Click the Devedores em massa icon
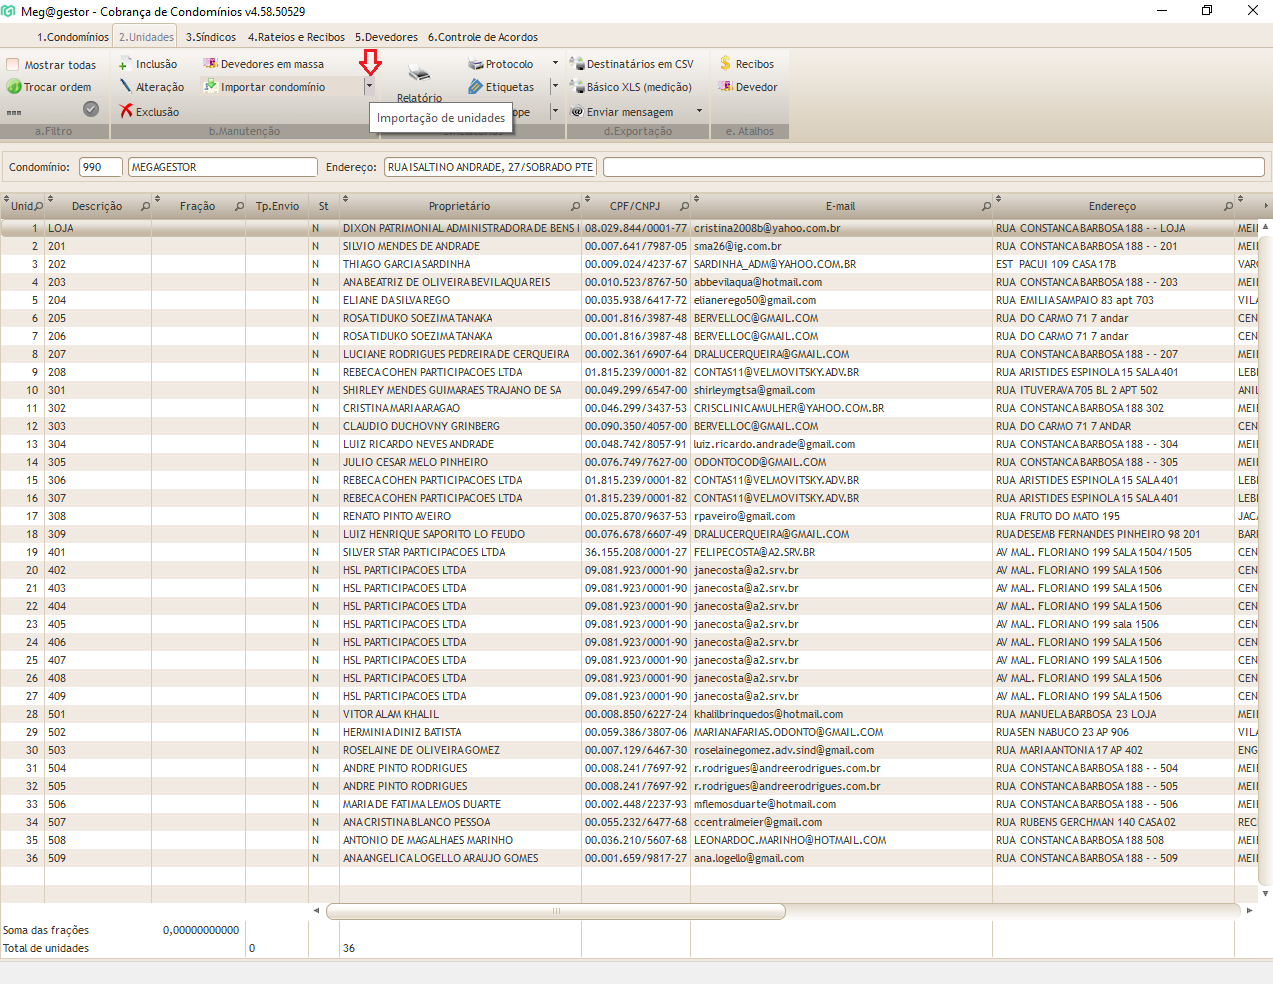 point(210,64)
